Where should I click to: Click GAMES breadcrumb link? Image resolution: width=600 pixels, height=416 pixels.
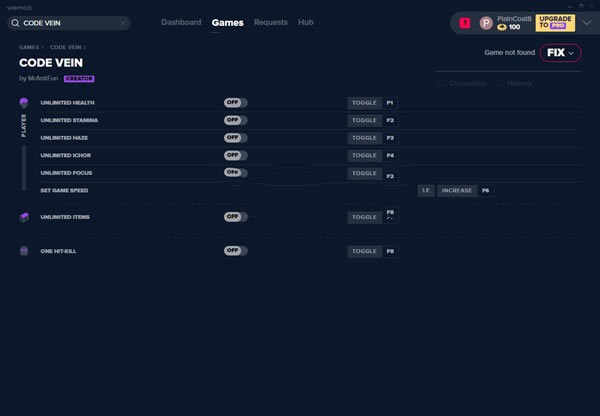(x=29, y=47)
